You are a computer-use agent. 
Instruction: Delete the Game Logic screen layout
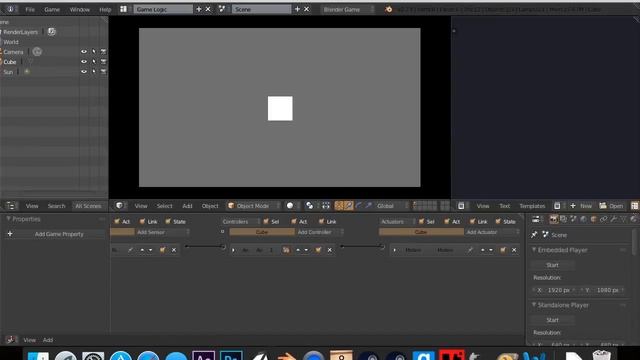tap(208, 9)
